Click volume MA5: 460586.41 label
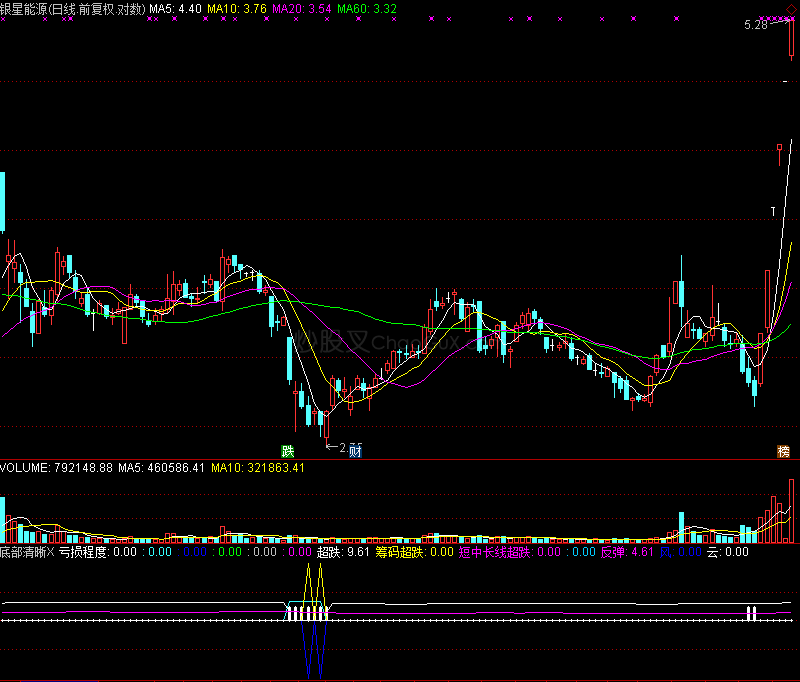800x682 pixels. 161,468
